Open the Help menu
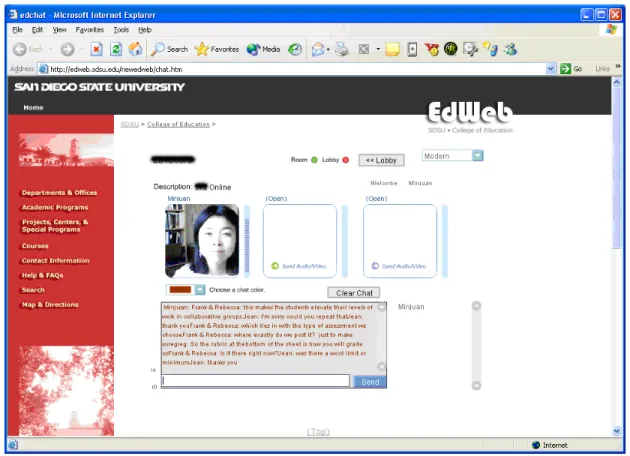Screen dimensions: 630x456 pyautogui.click(x=145, y=30)
